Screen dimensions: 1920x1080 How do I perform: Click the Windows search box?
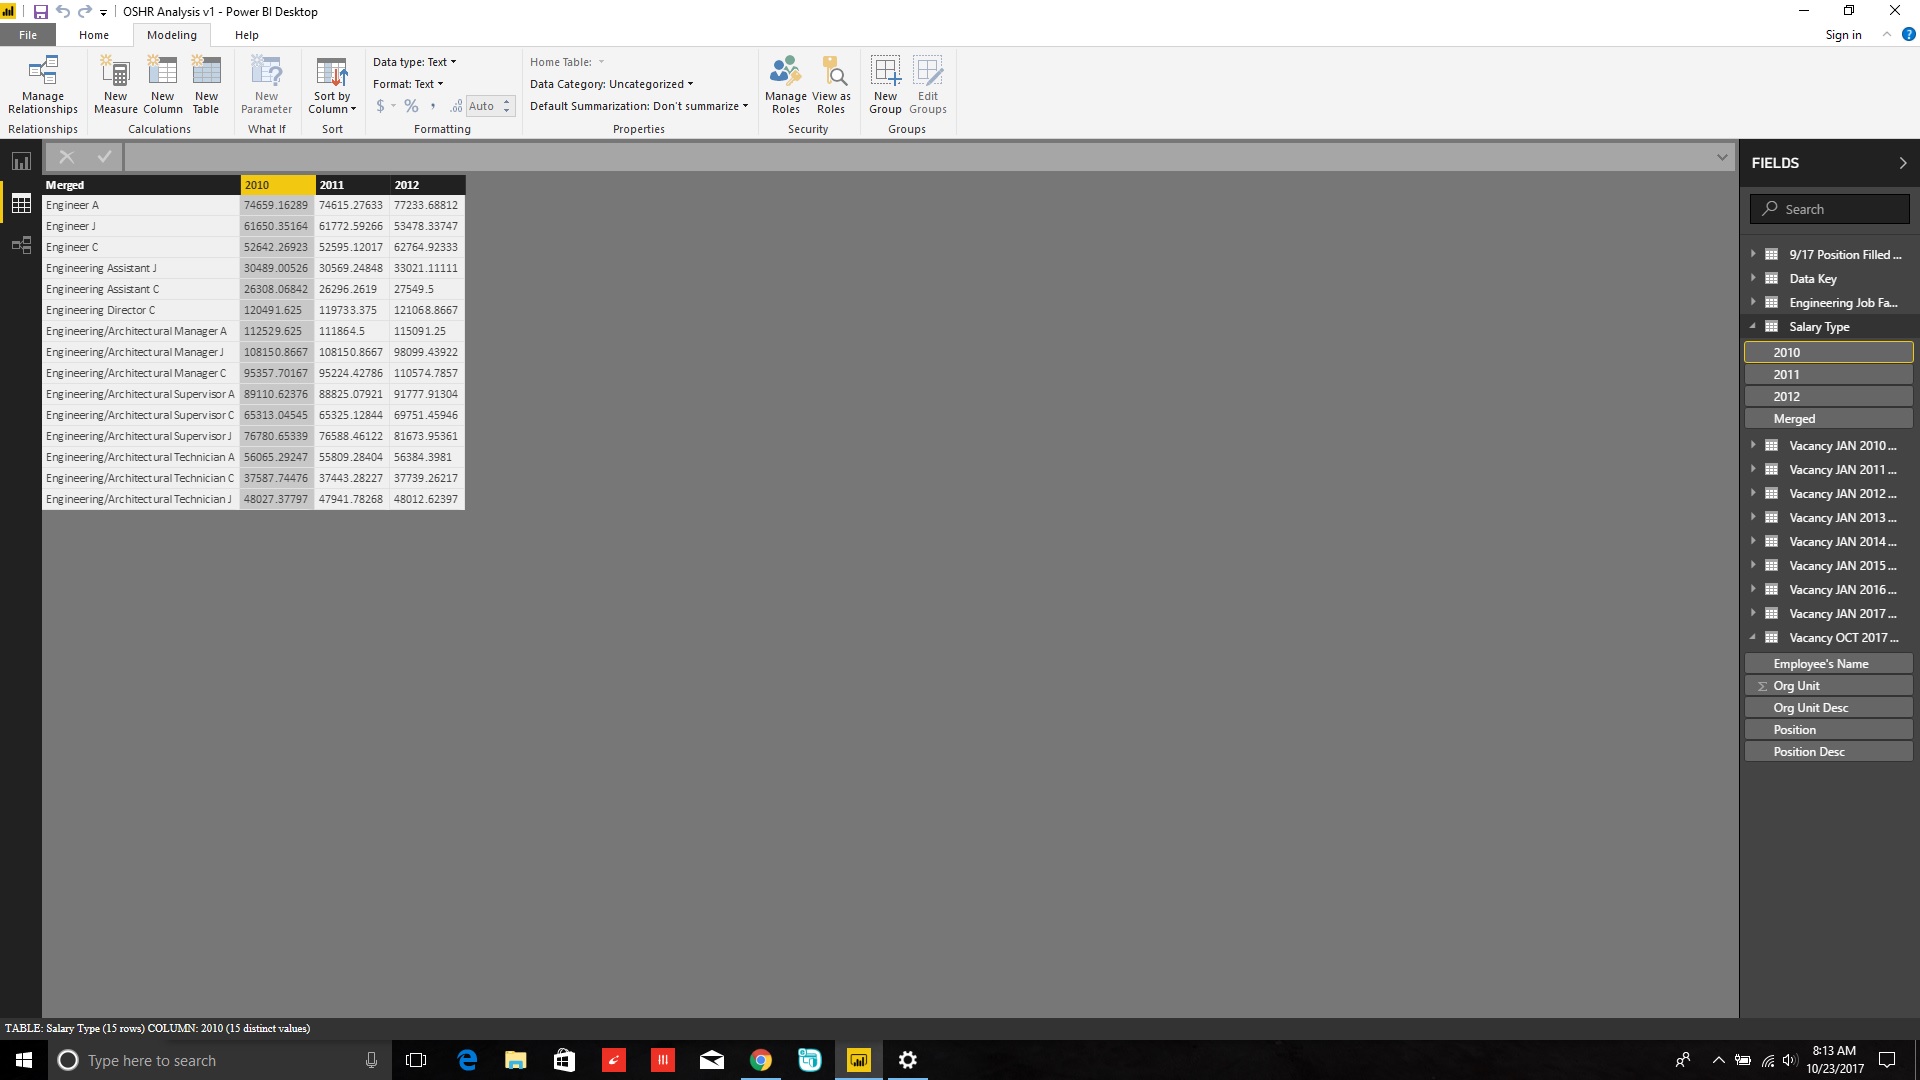[x=220, y=1060]
